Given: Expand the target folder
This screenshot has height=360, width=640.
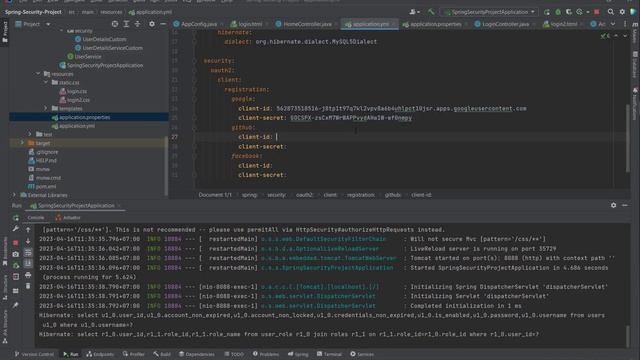Looking at the screenshot, I should (22, 143).
